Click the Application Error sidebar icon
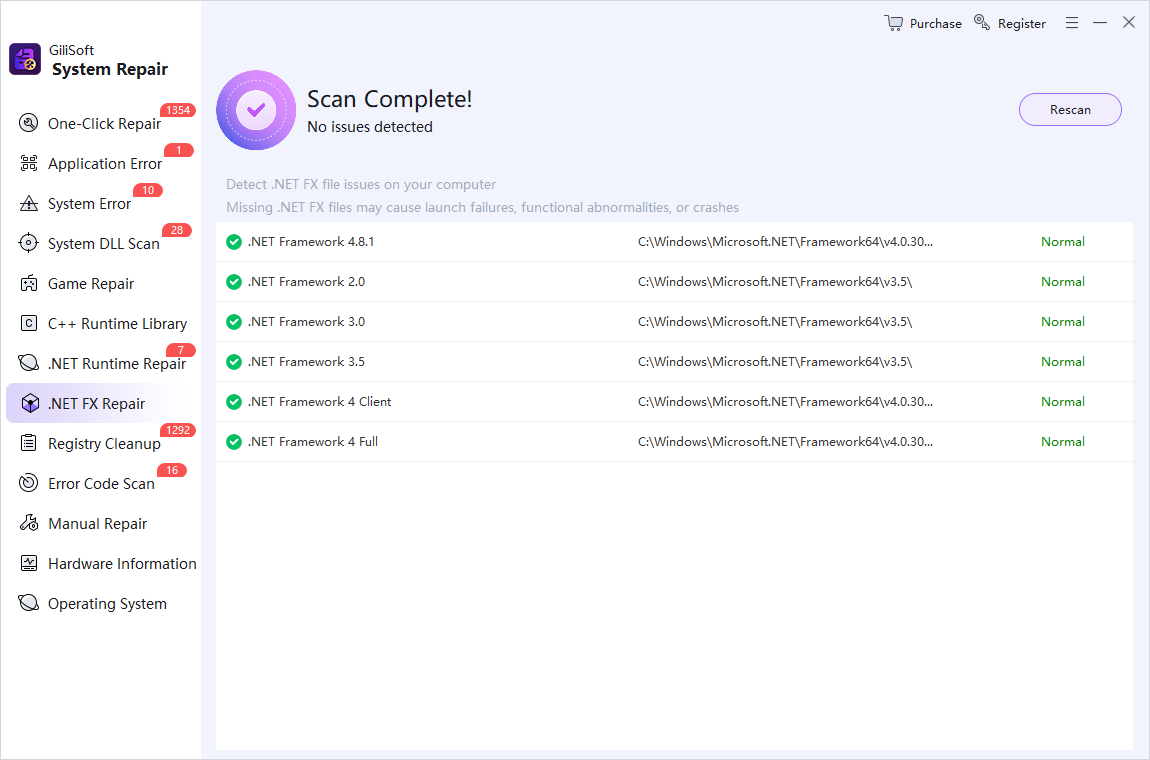The width and height of the screenshot is (1150, 760). click(29, 163)
